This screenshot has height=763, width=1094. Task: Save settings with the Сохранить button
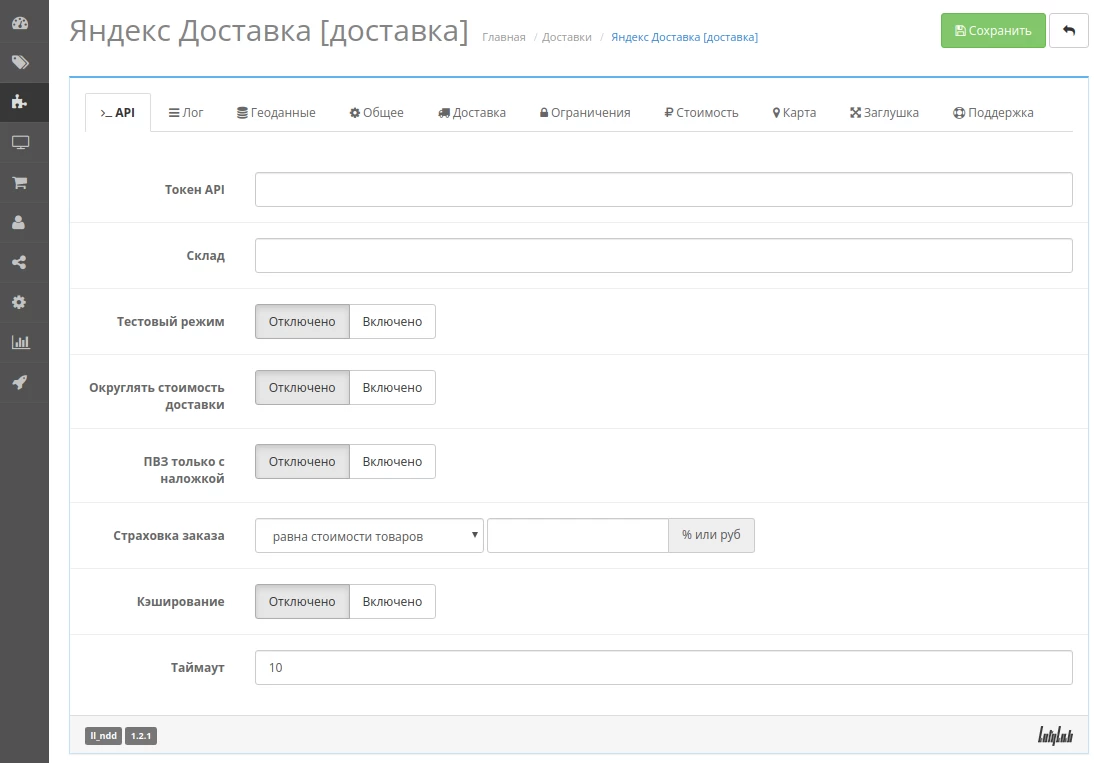pyautogui.click(x=993, y=31)
